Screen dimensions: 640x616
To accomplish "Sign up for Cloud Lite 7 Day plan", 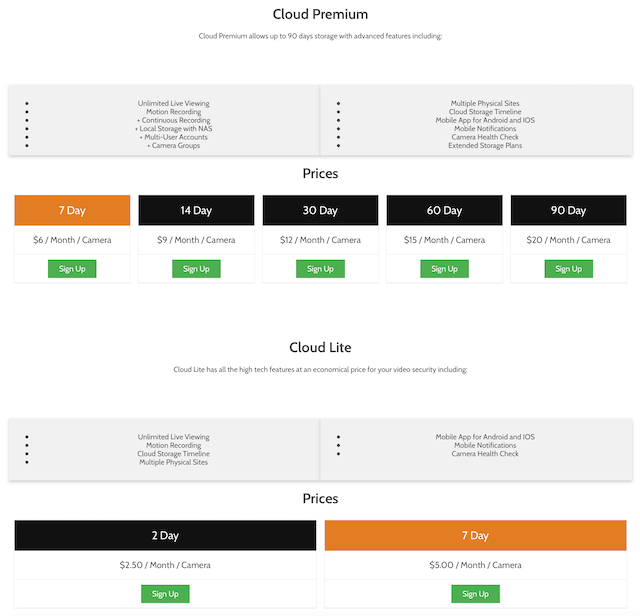I will pos(475,594).
